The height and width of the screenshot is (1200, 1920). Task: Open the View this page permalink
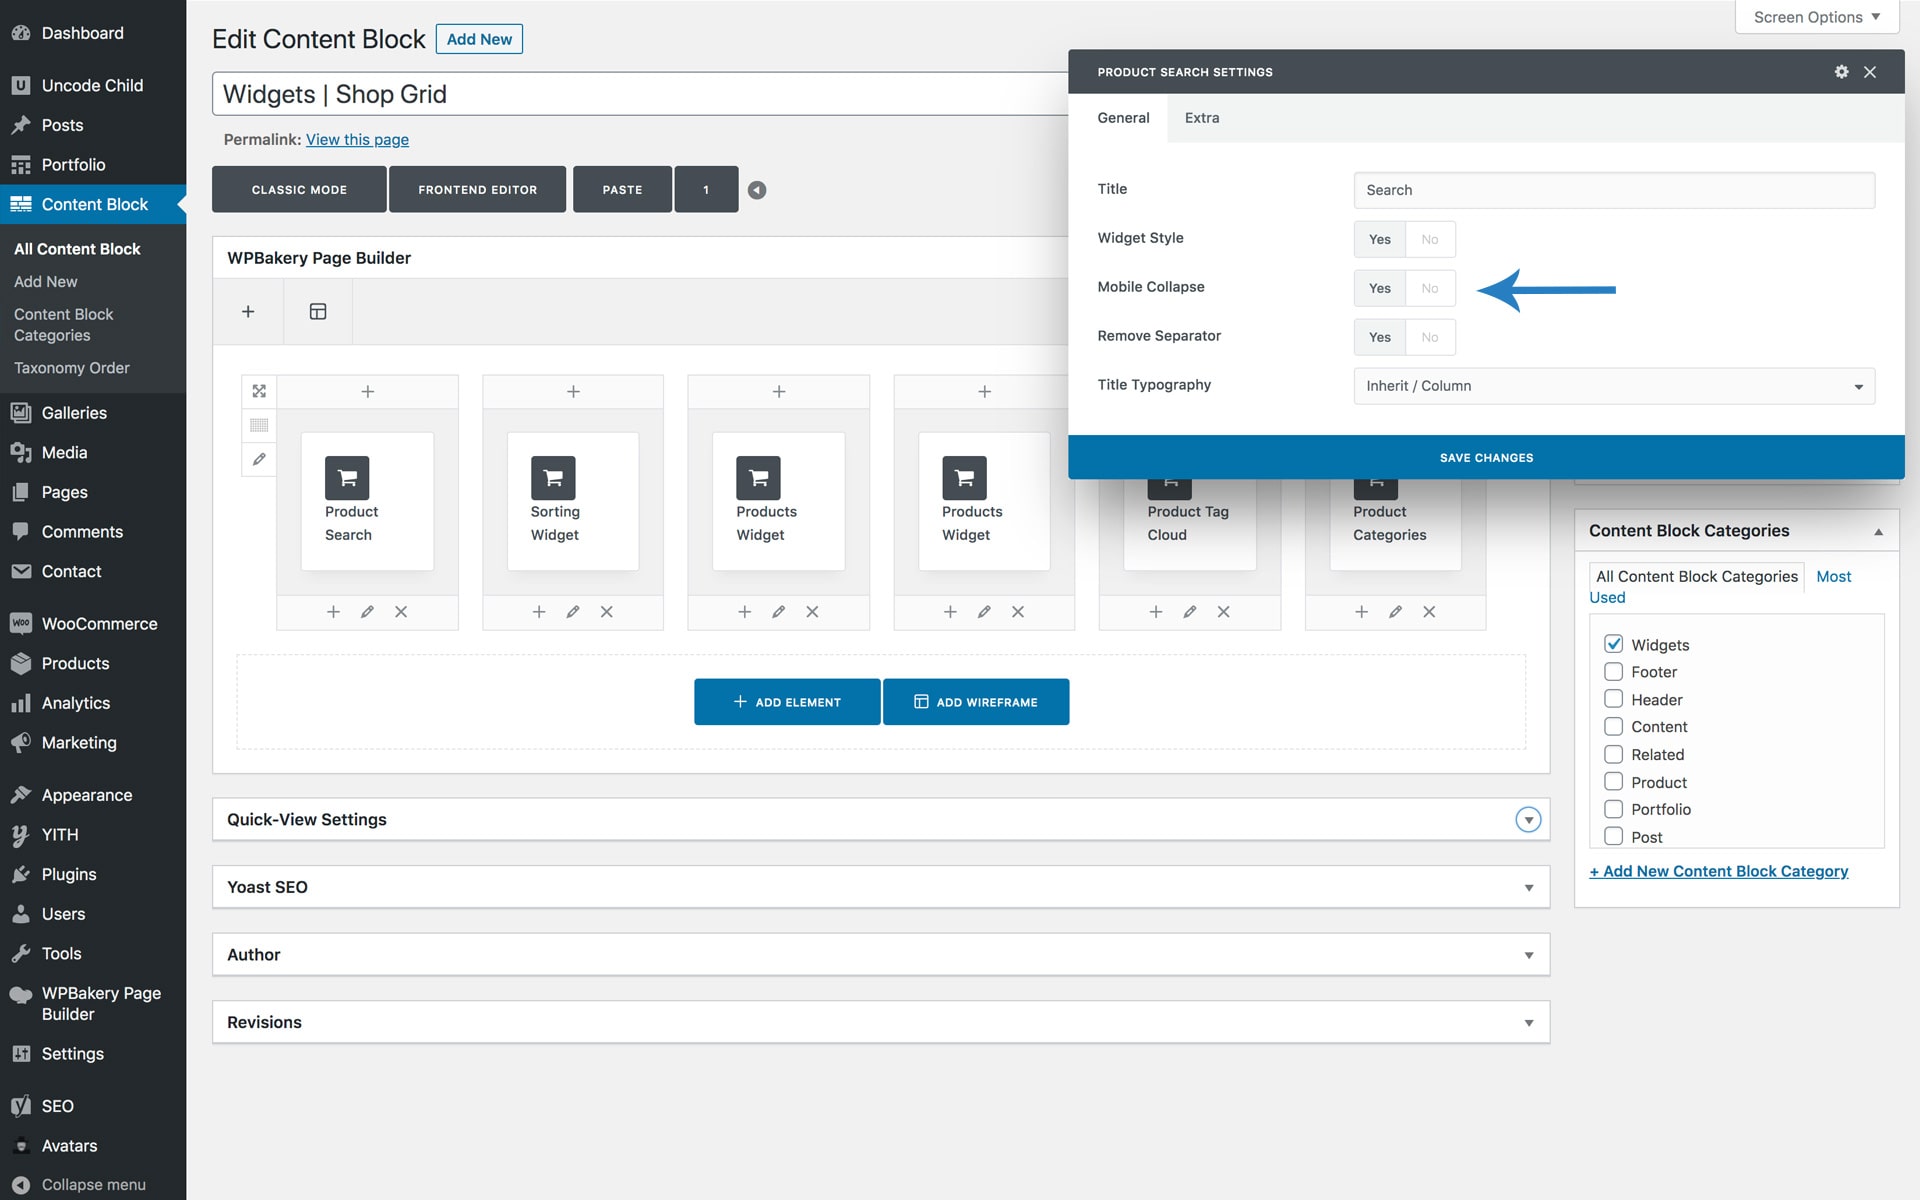click(357, 140)
